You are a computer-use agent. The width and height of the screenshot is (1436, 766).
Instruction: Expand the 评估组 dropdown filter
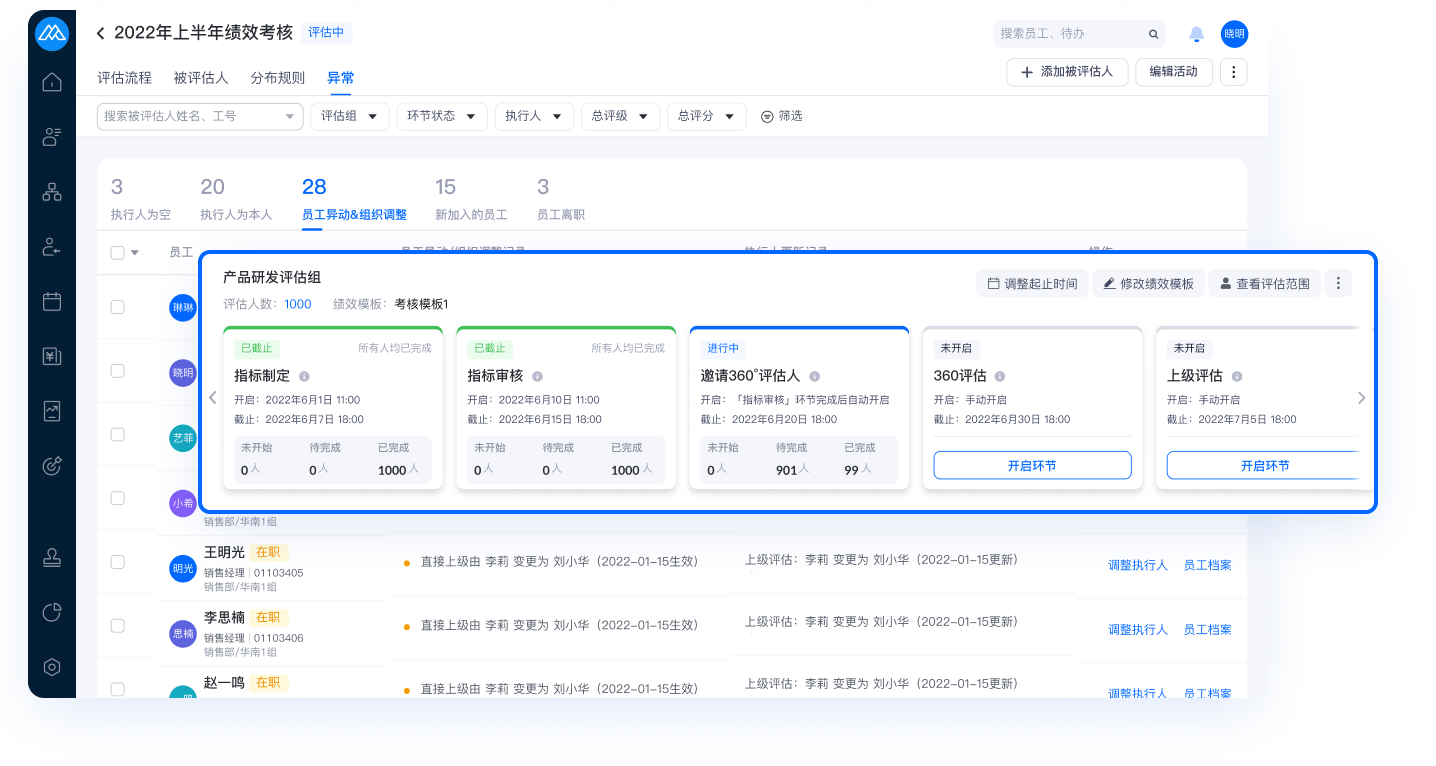[x=349, y=116]
